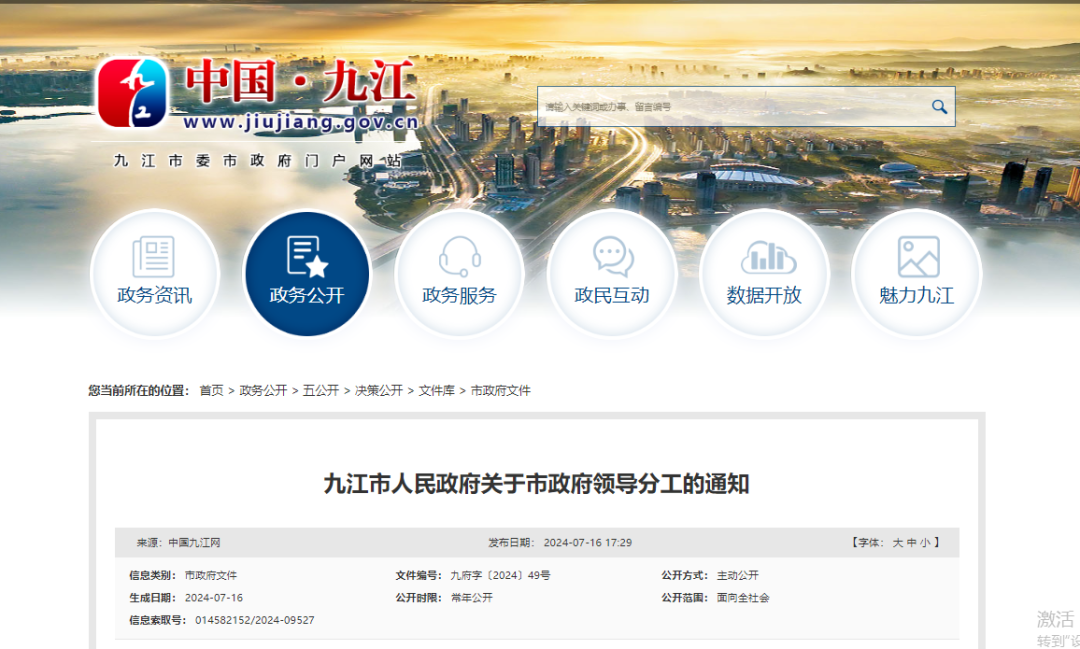Open the 数据开放 menu label
This screenshot has height=649, width=1080.
764,296
